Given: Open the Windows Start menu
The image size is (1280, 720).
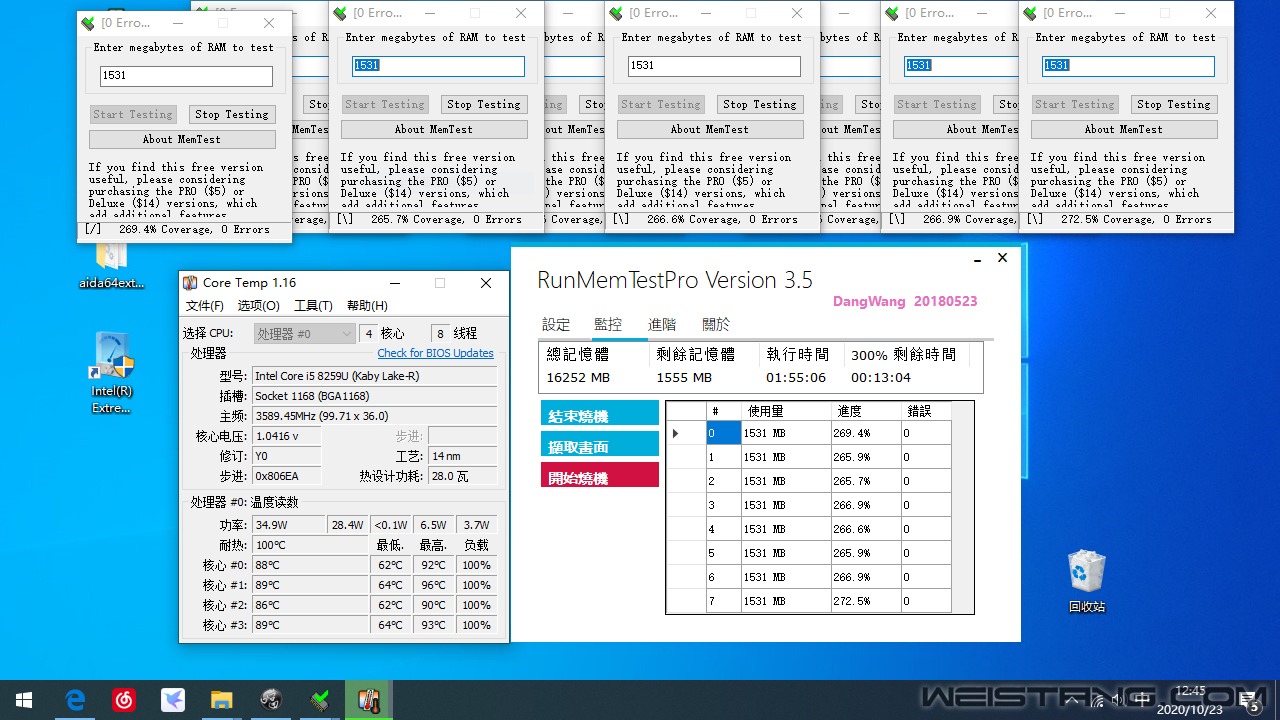Looking at the screenshot, I should click(24, 700).
